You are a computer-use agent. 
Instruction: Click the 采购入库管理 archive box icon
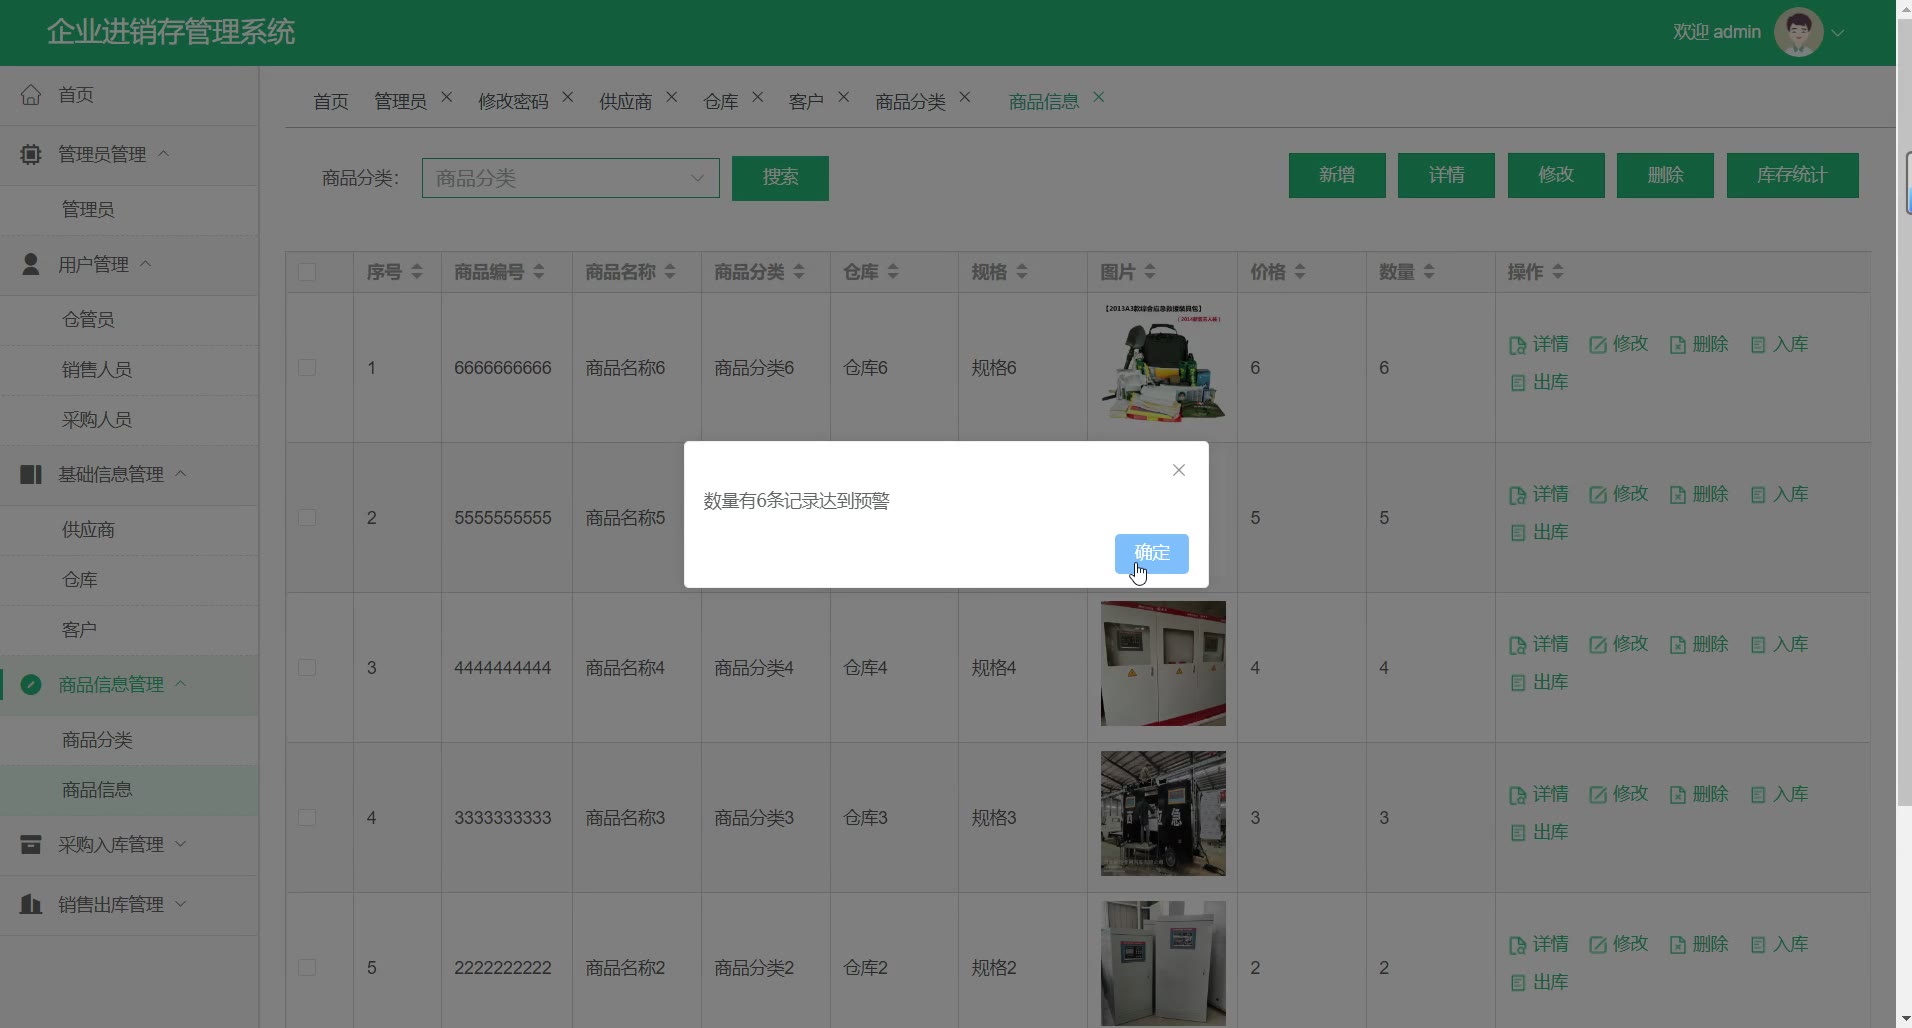pos(31,845)
